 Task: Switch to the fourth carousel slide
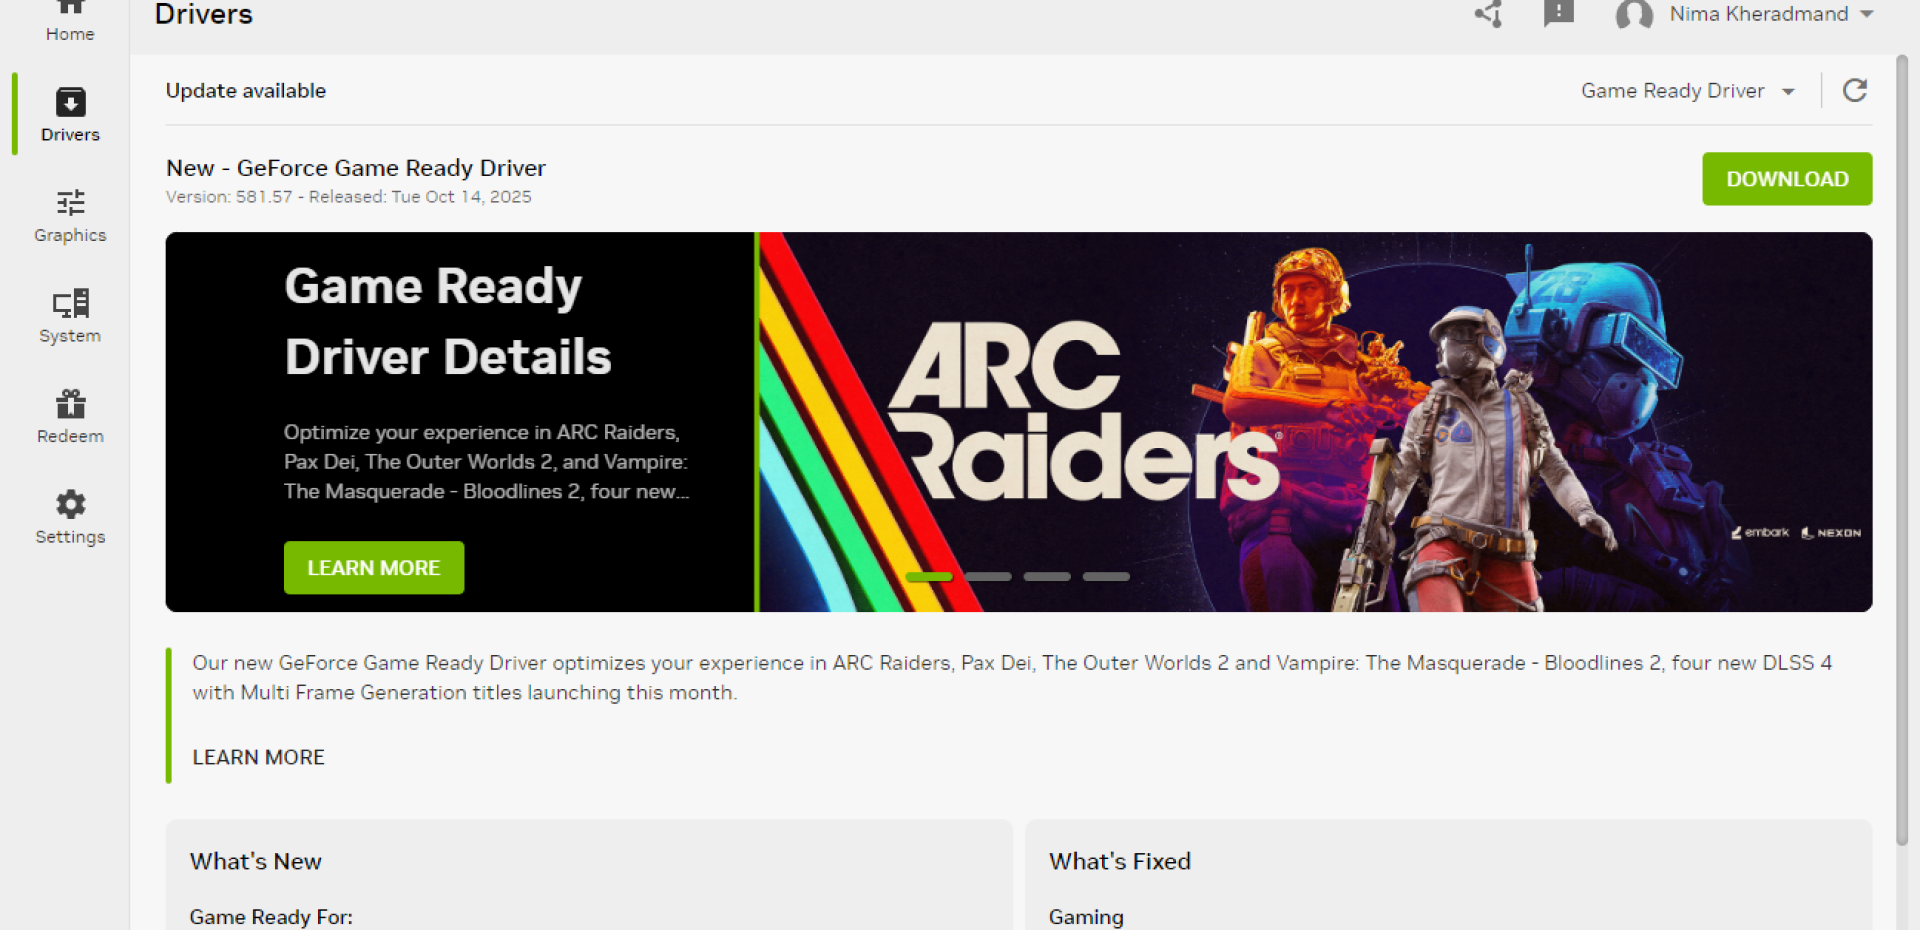coord(1106,577)
